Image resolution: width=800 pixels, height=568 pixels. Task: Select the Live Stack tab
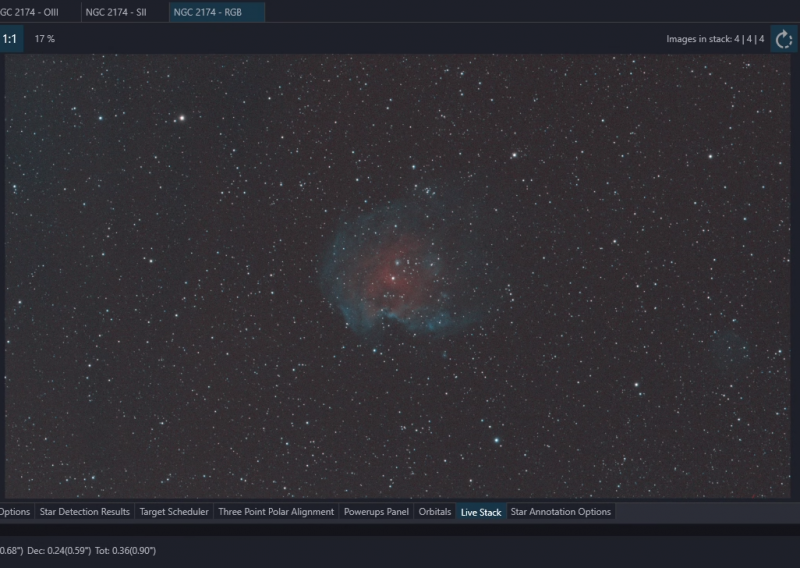point(481,512)
